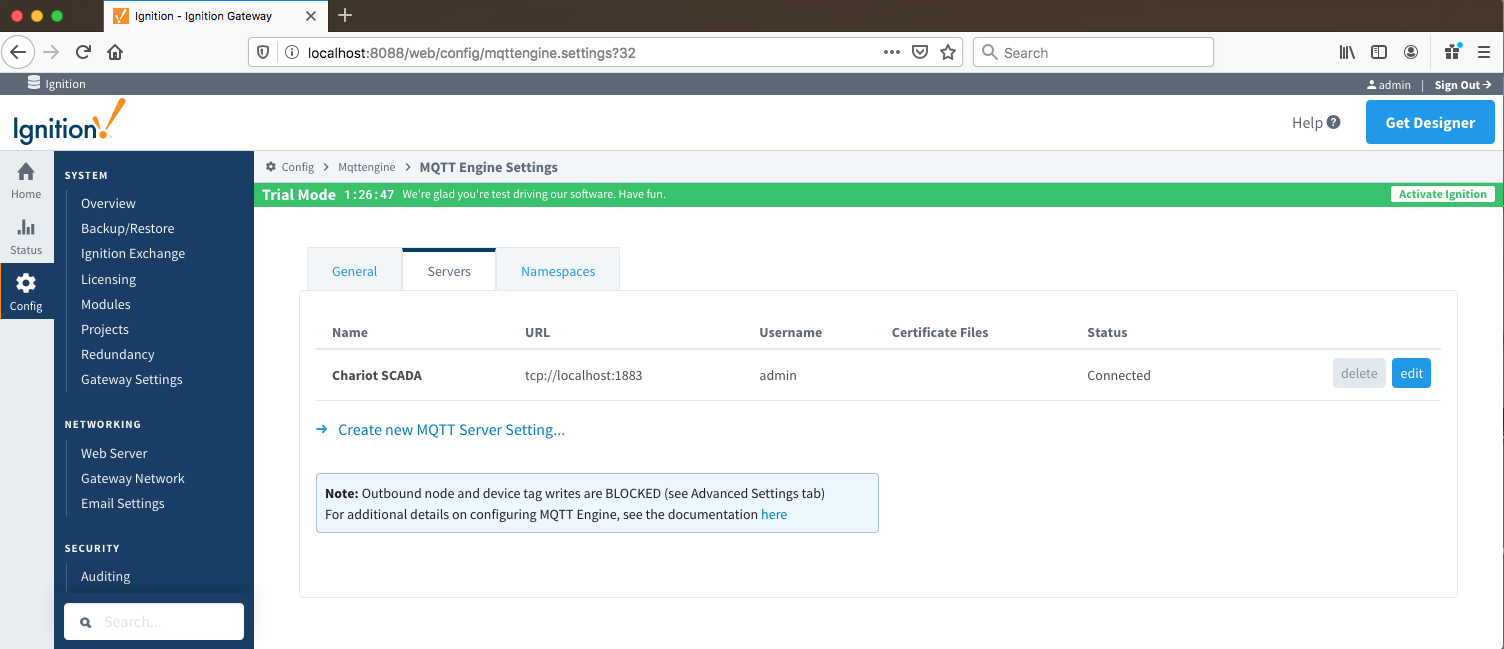Go back with the browser back arrow
Viewport: 1504px width, 649px height.
[20, 52]
